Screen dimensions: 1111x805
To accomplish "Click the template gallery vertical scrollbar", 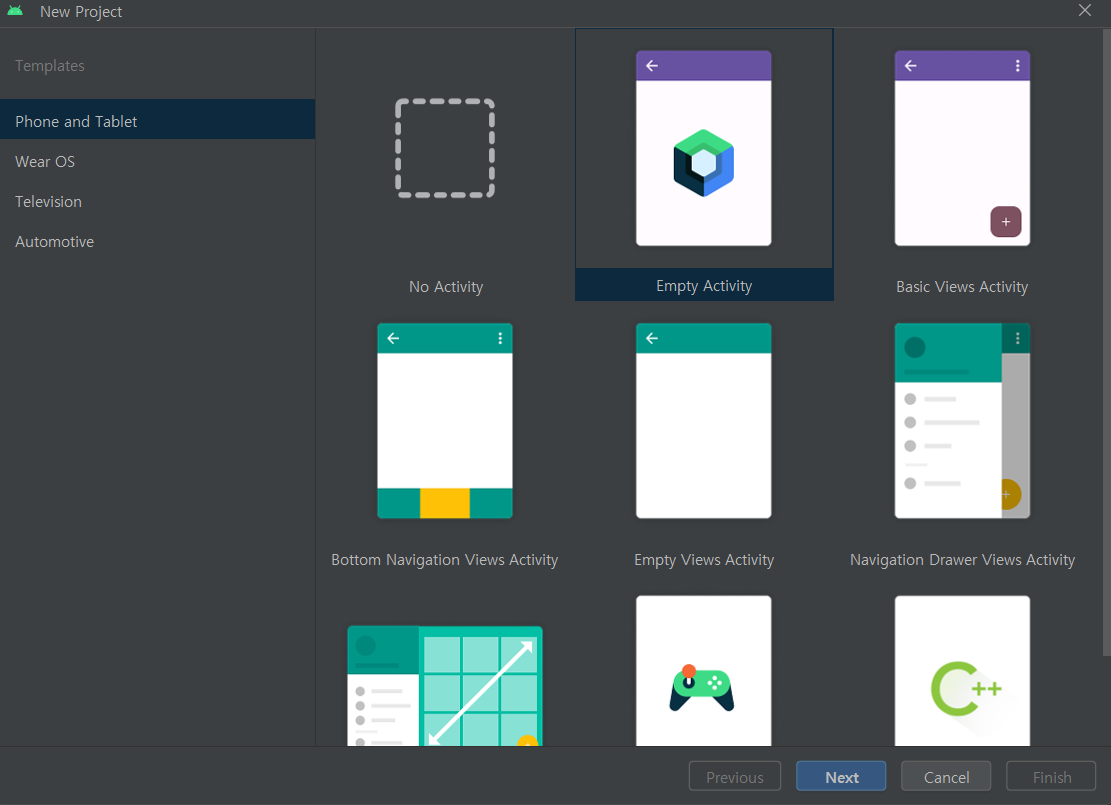I will (1106, 342).
